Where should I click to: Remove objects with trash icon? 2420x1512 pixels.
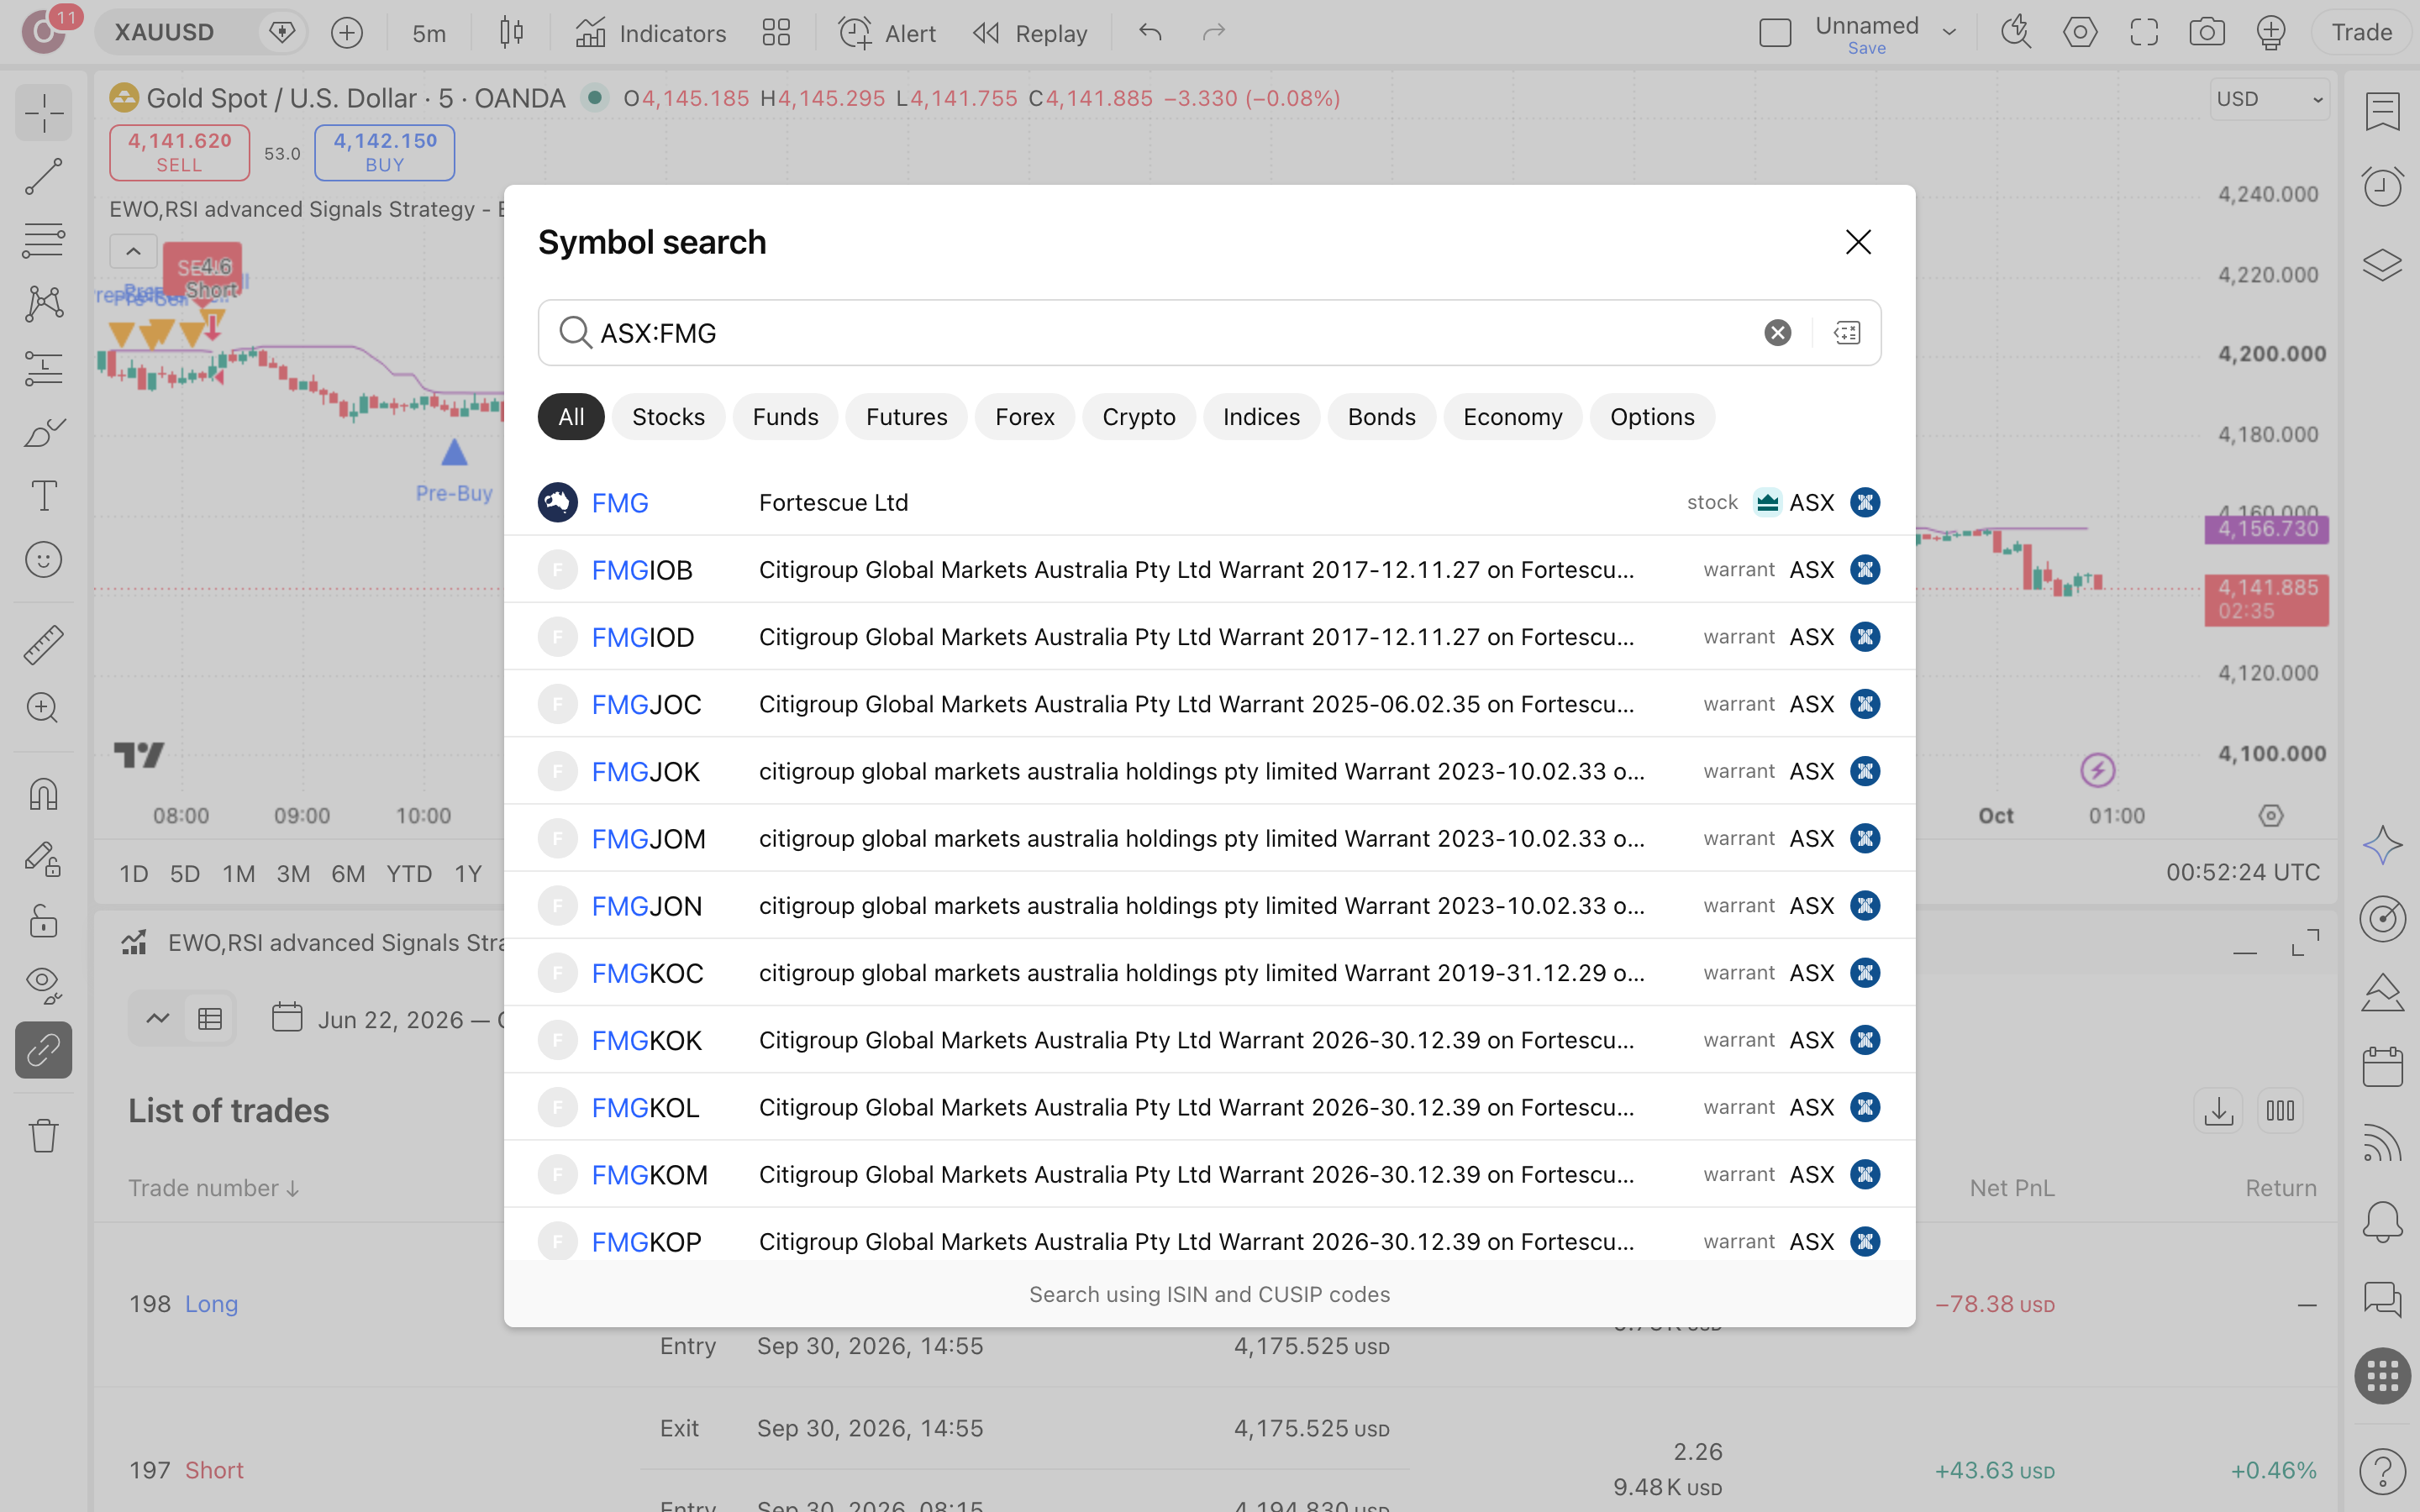click(43, 1135)
